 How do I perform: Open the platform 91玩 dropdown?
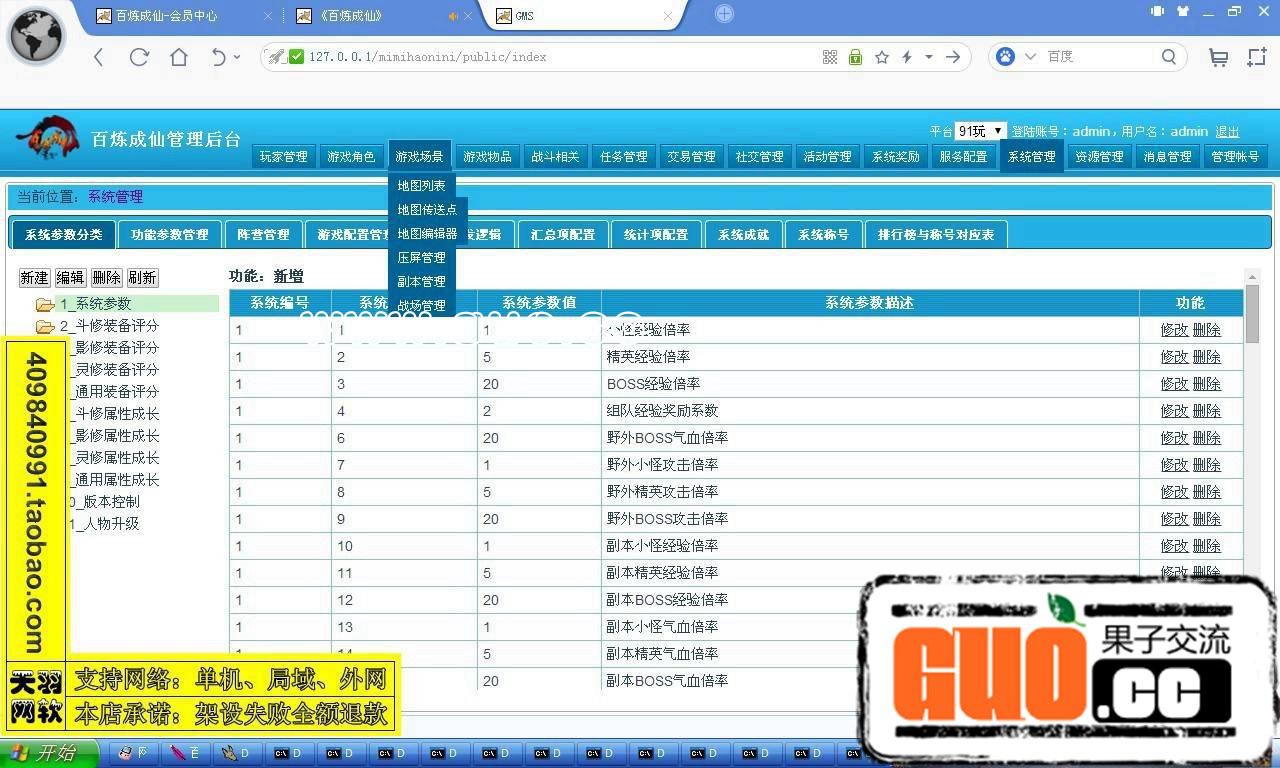click(980, 131)
